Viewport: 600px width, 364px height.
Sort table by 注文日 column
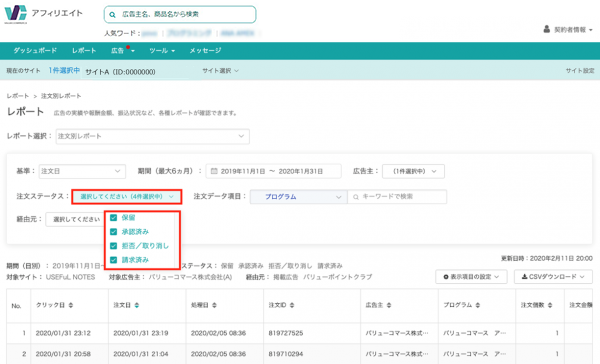(137, 305)
